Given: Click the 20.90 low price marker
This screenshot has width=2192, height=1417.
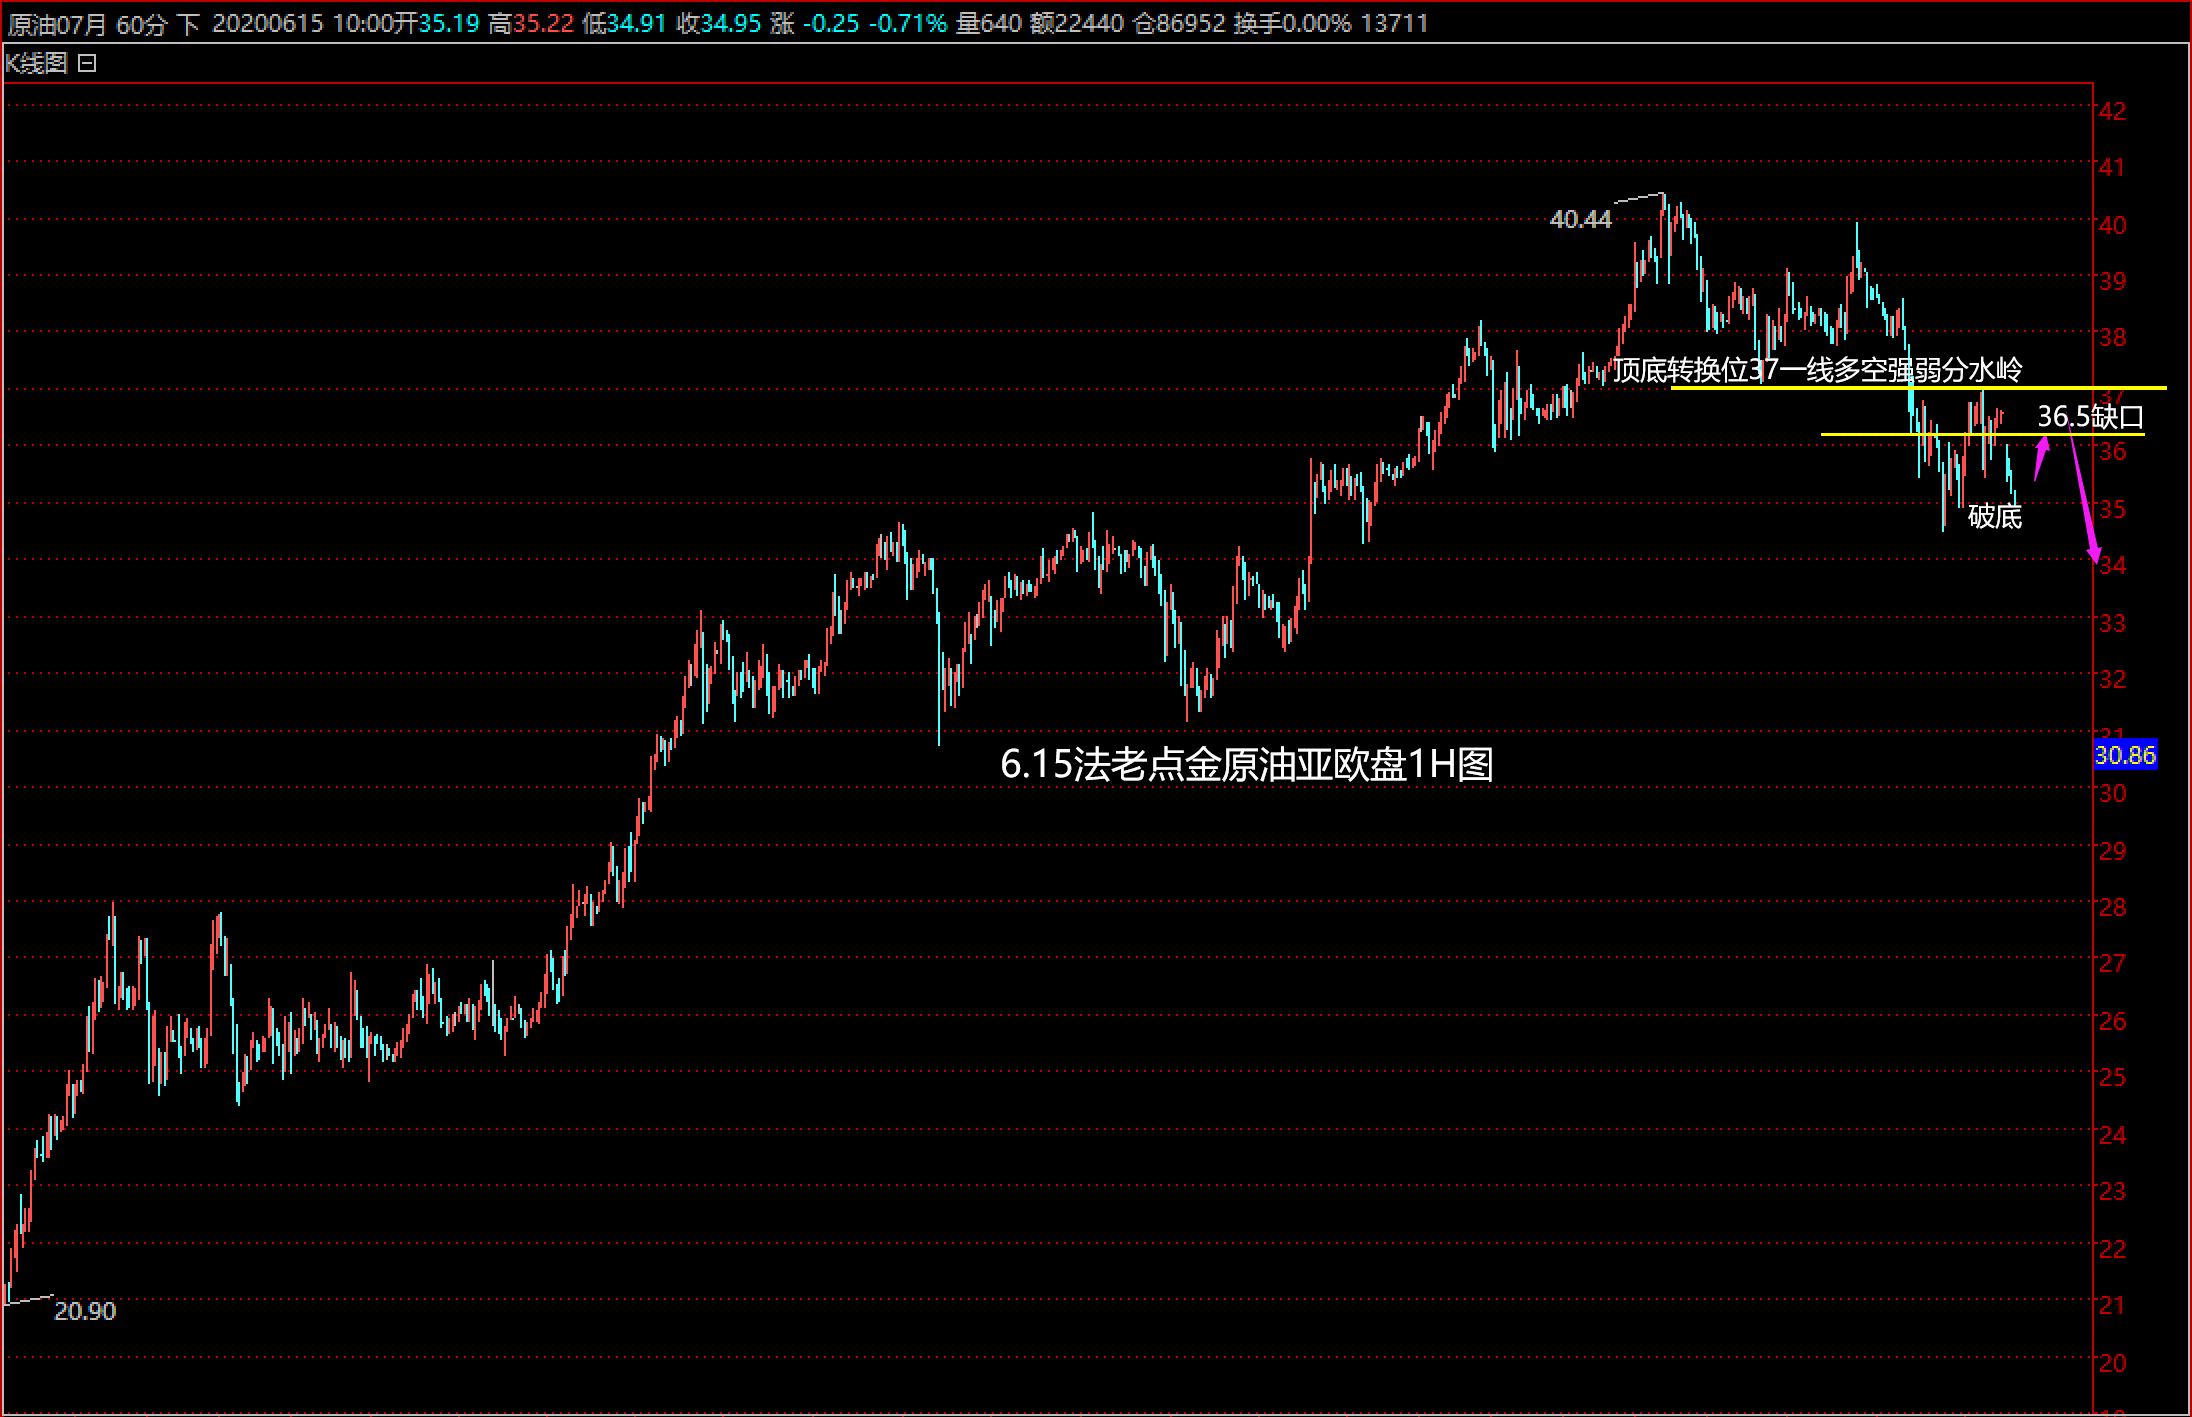Looking at the screenshot, I should (x=85, y=1311).
